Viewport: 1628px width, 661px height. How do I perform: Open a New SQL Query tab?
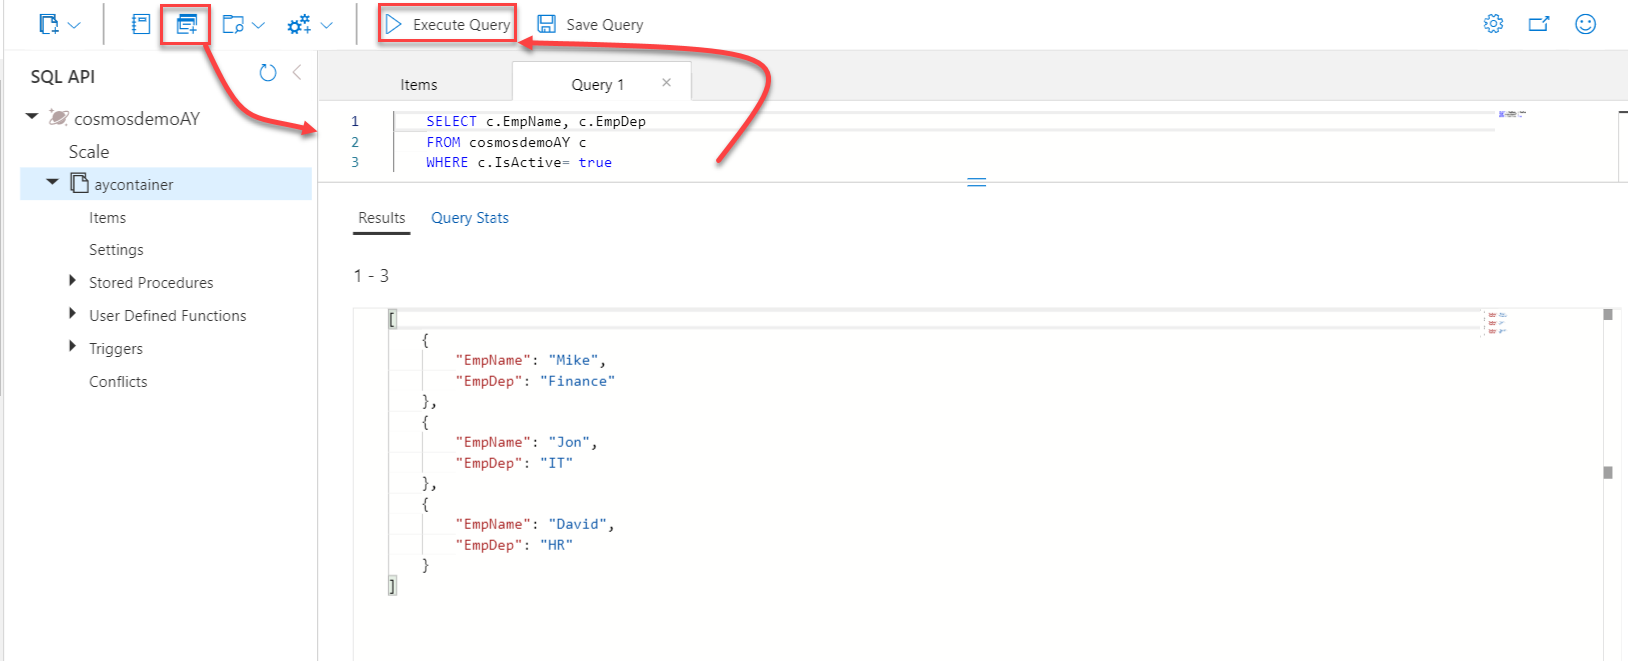pyautogui.click(x=186, y=24)
